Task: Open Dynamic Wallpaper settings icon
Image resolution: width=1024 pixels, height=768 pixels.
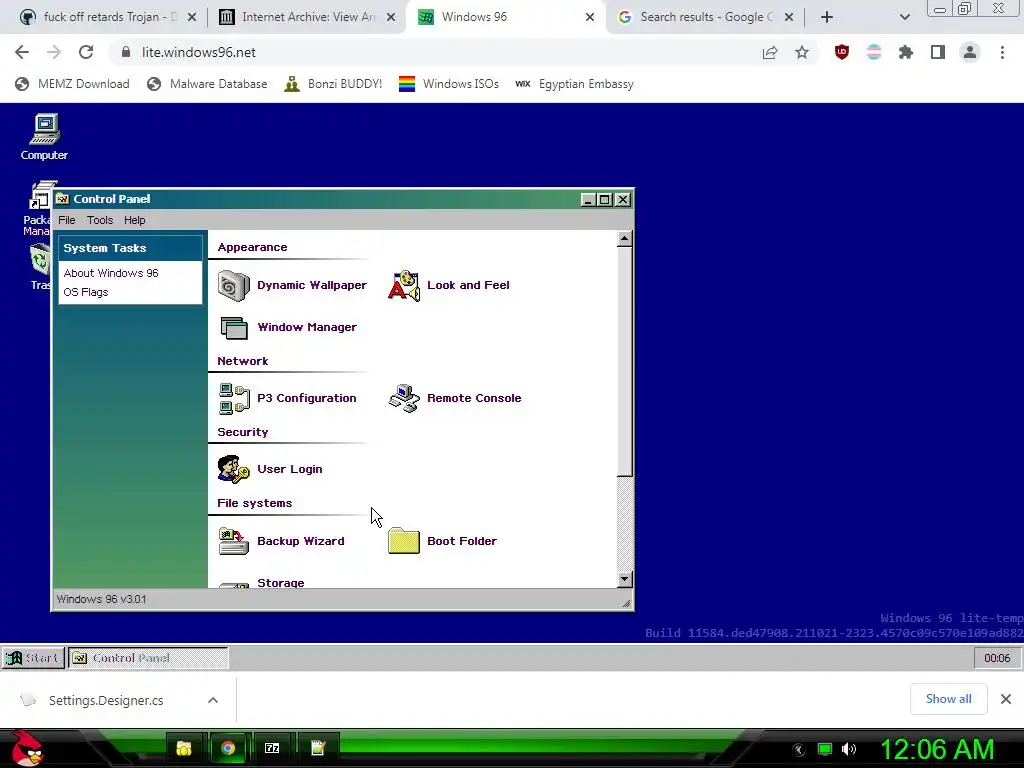Action: coord(233,285)
